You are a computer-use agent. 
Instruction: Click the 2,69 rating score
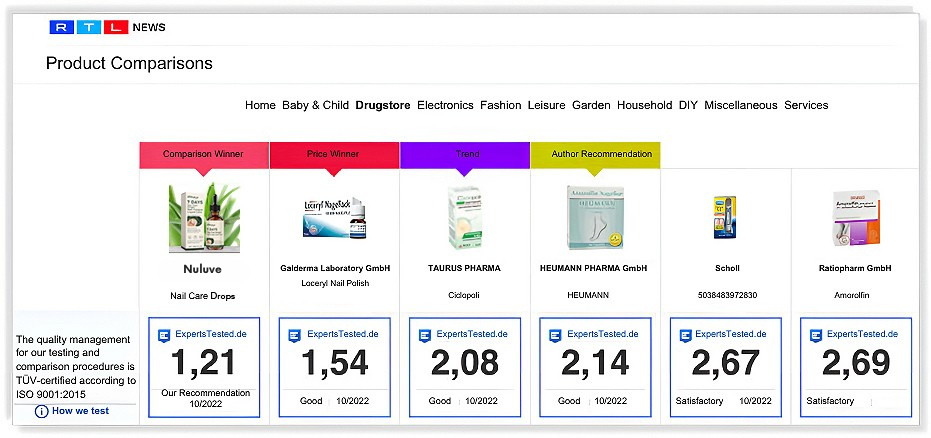[856, 363]
